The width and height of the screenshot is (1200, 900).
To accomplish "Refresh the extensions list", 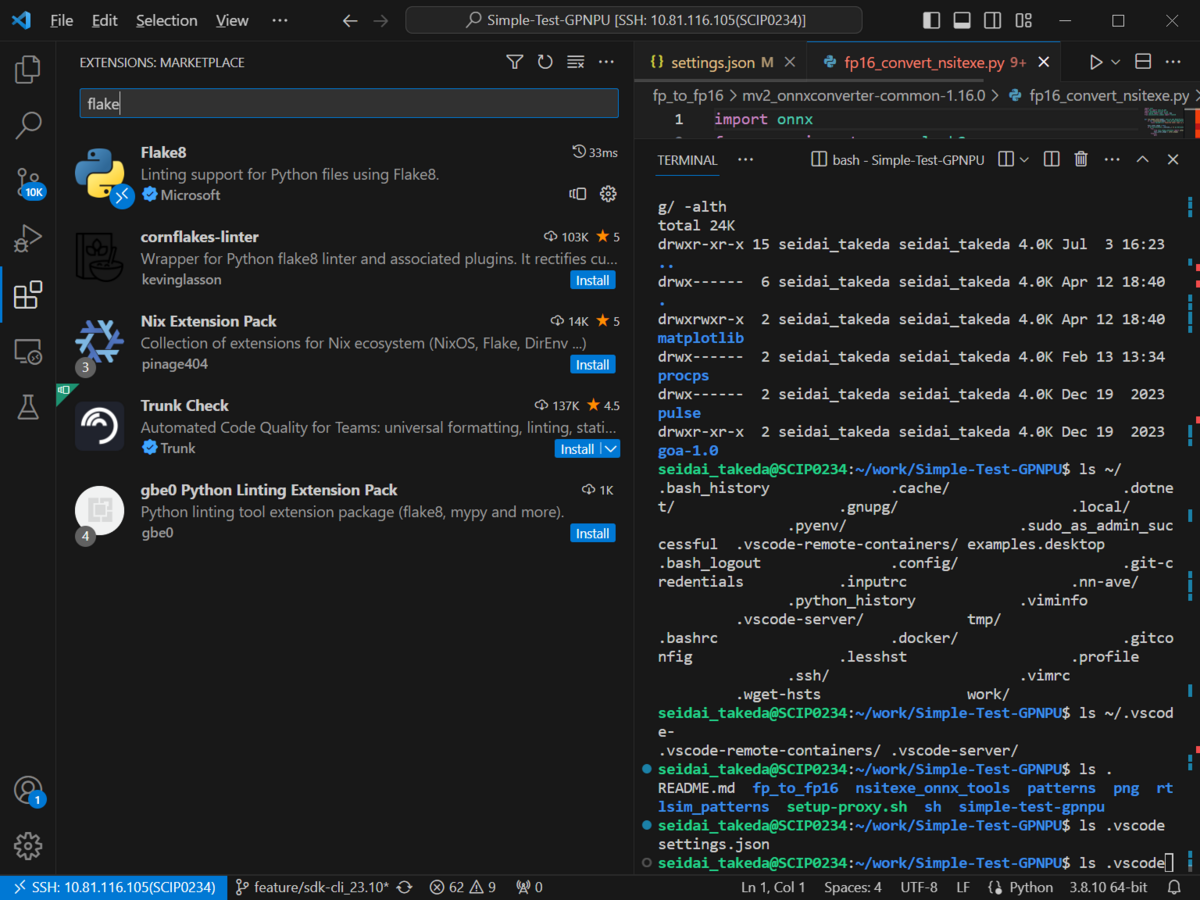I will pyautogui.click(x=545, y=62).
